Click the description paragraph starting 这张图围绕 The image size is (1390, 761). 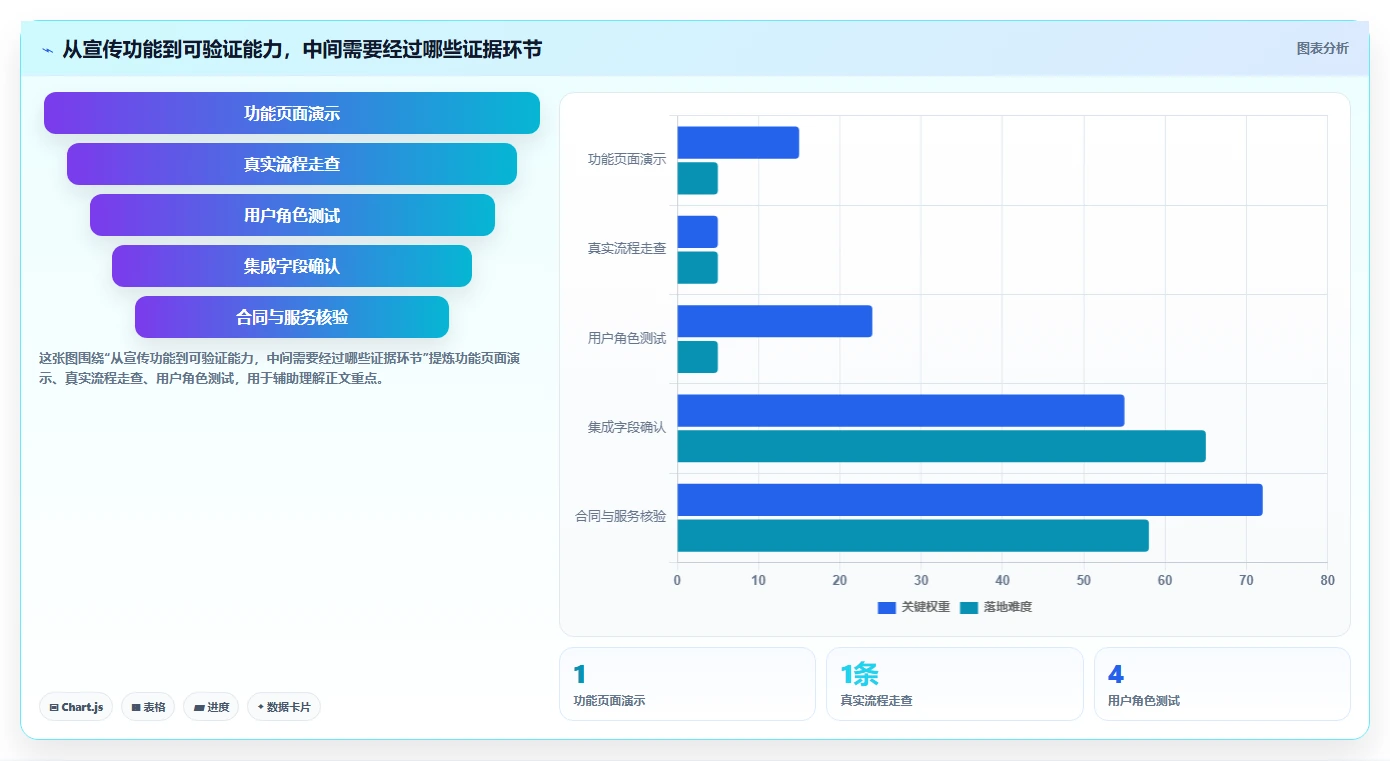click(x=279, y=368)
